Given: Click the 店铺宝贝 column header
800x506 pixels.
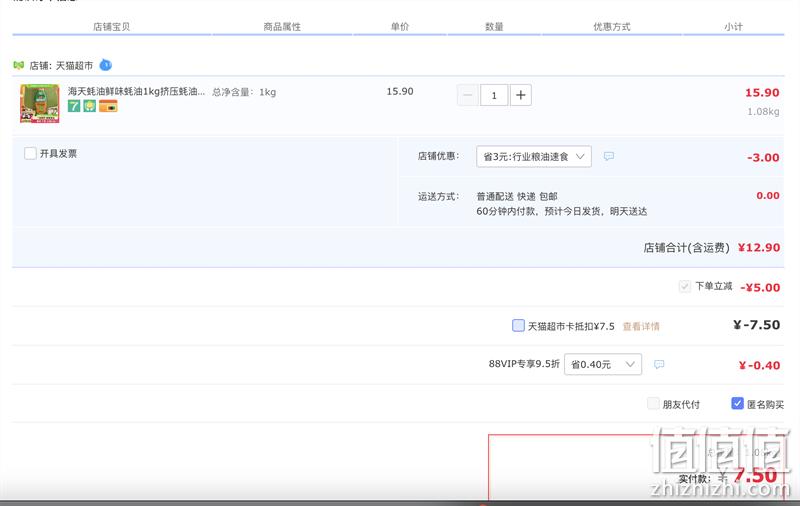Looking at the screenshot, I should coord(111,27).
